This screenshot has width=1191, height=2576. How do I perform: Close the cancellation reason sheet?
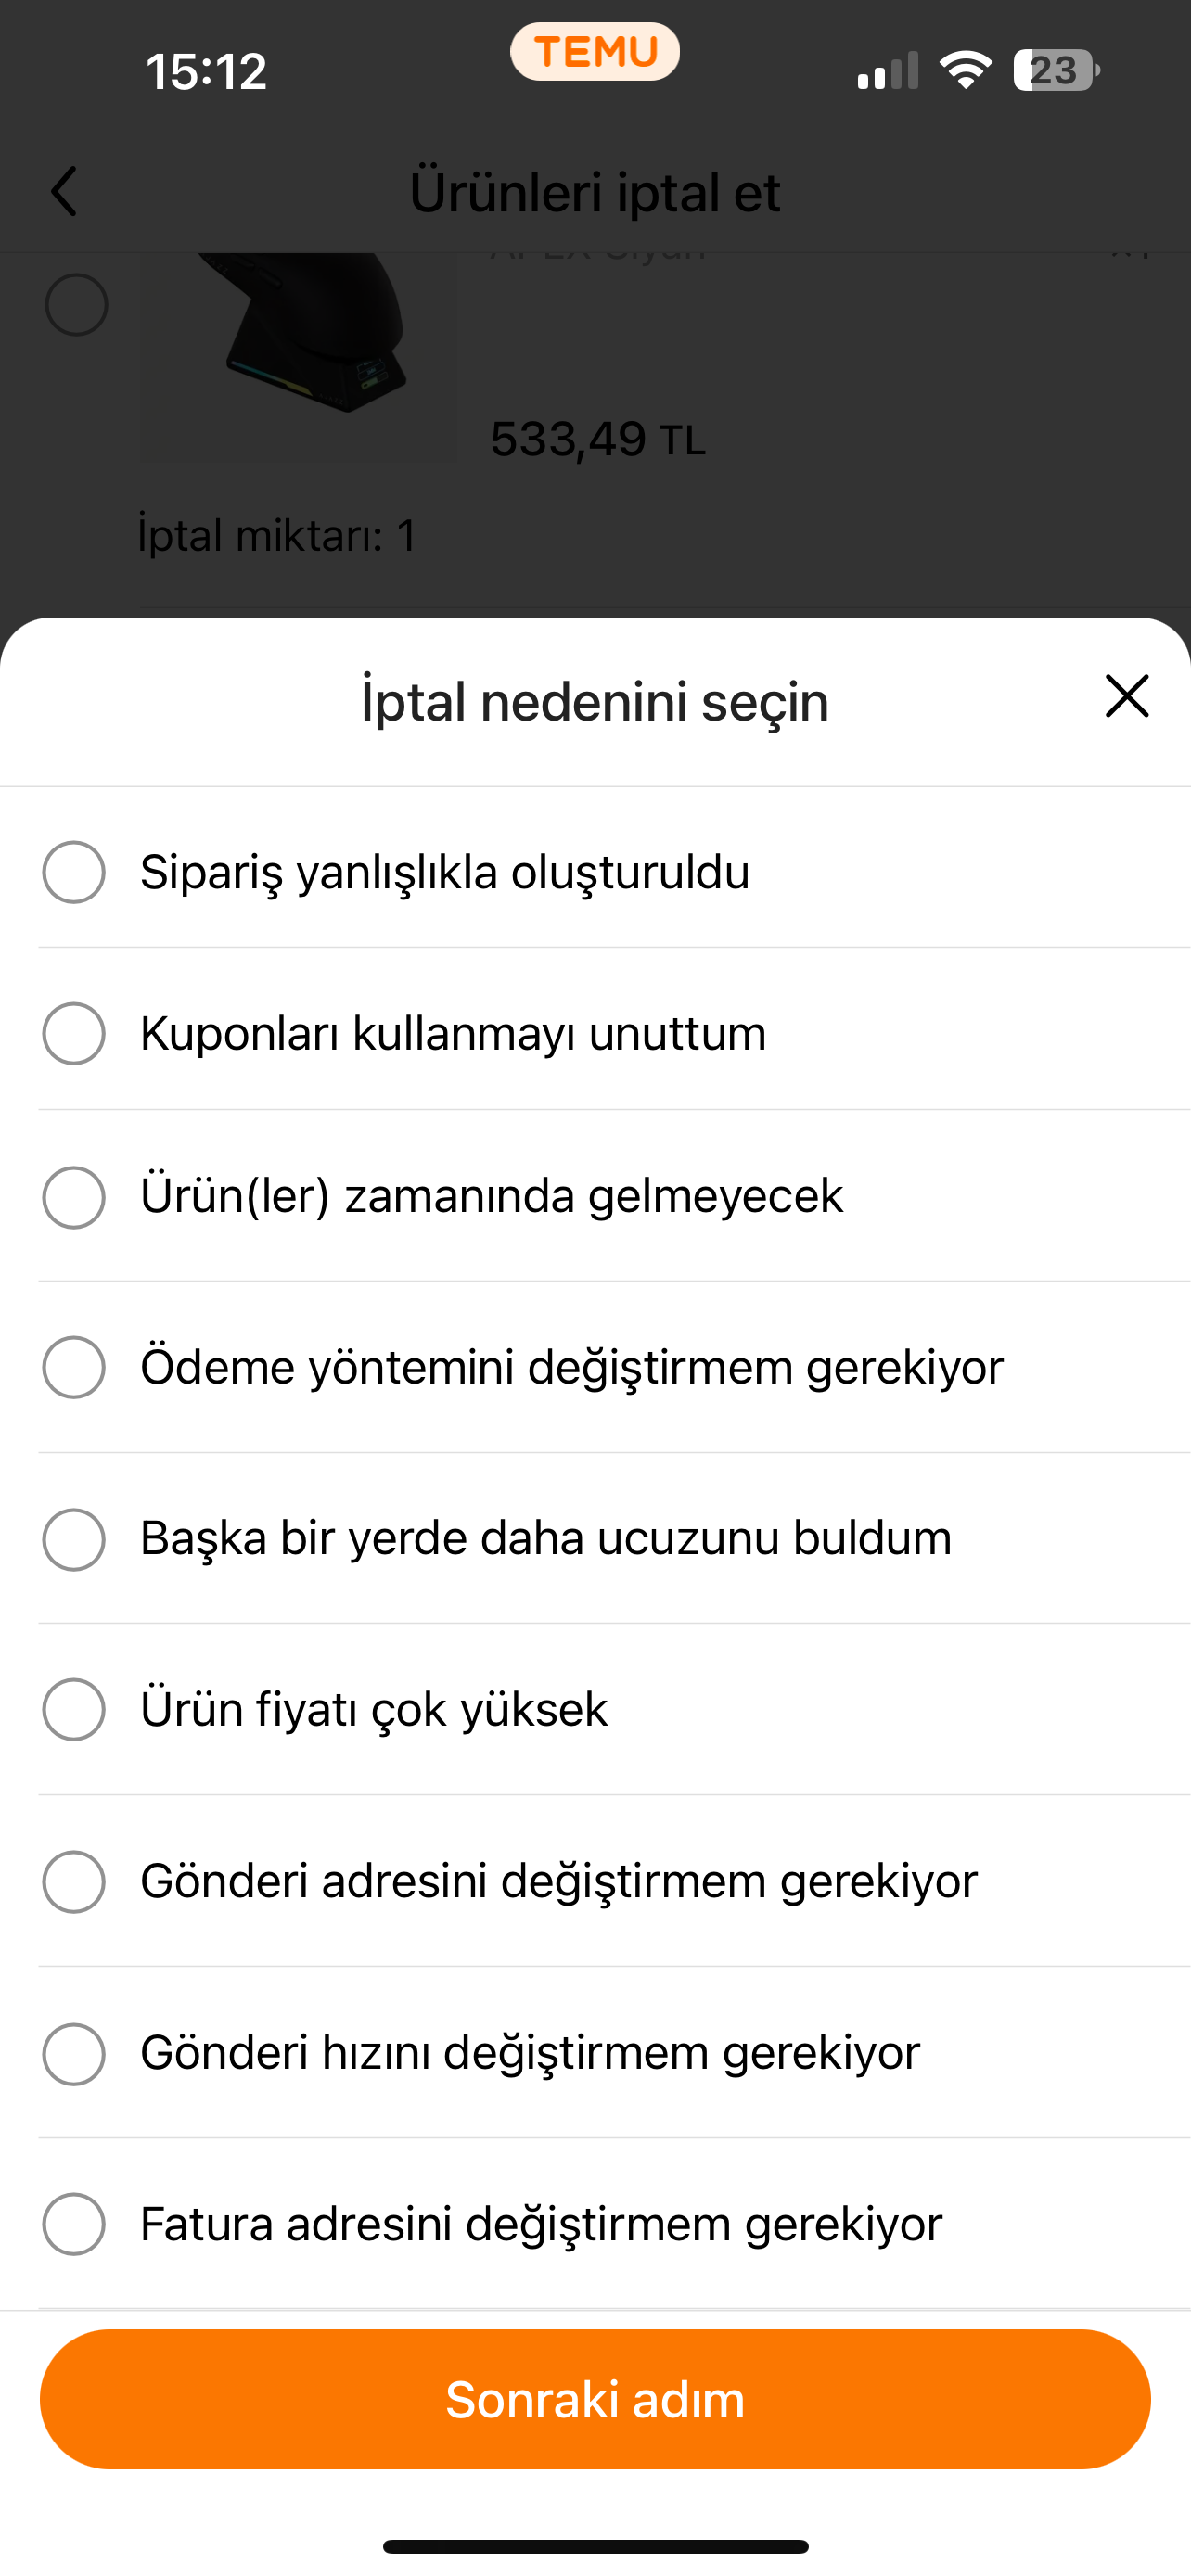(x=1126, y=696)
